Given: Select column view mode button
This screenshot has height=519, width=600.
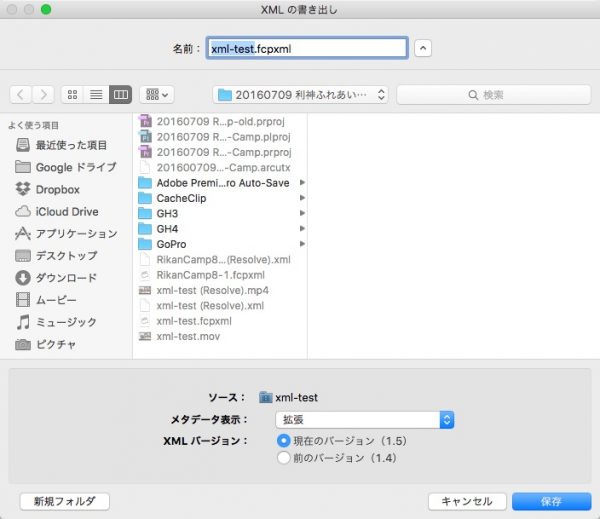Looking at the screenshot, I should [121, 95].
